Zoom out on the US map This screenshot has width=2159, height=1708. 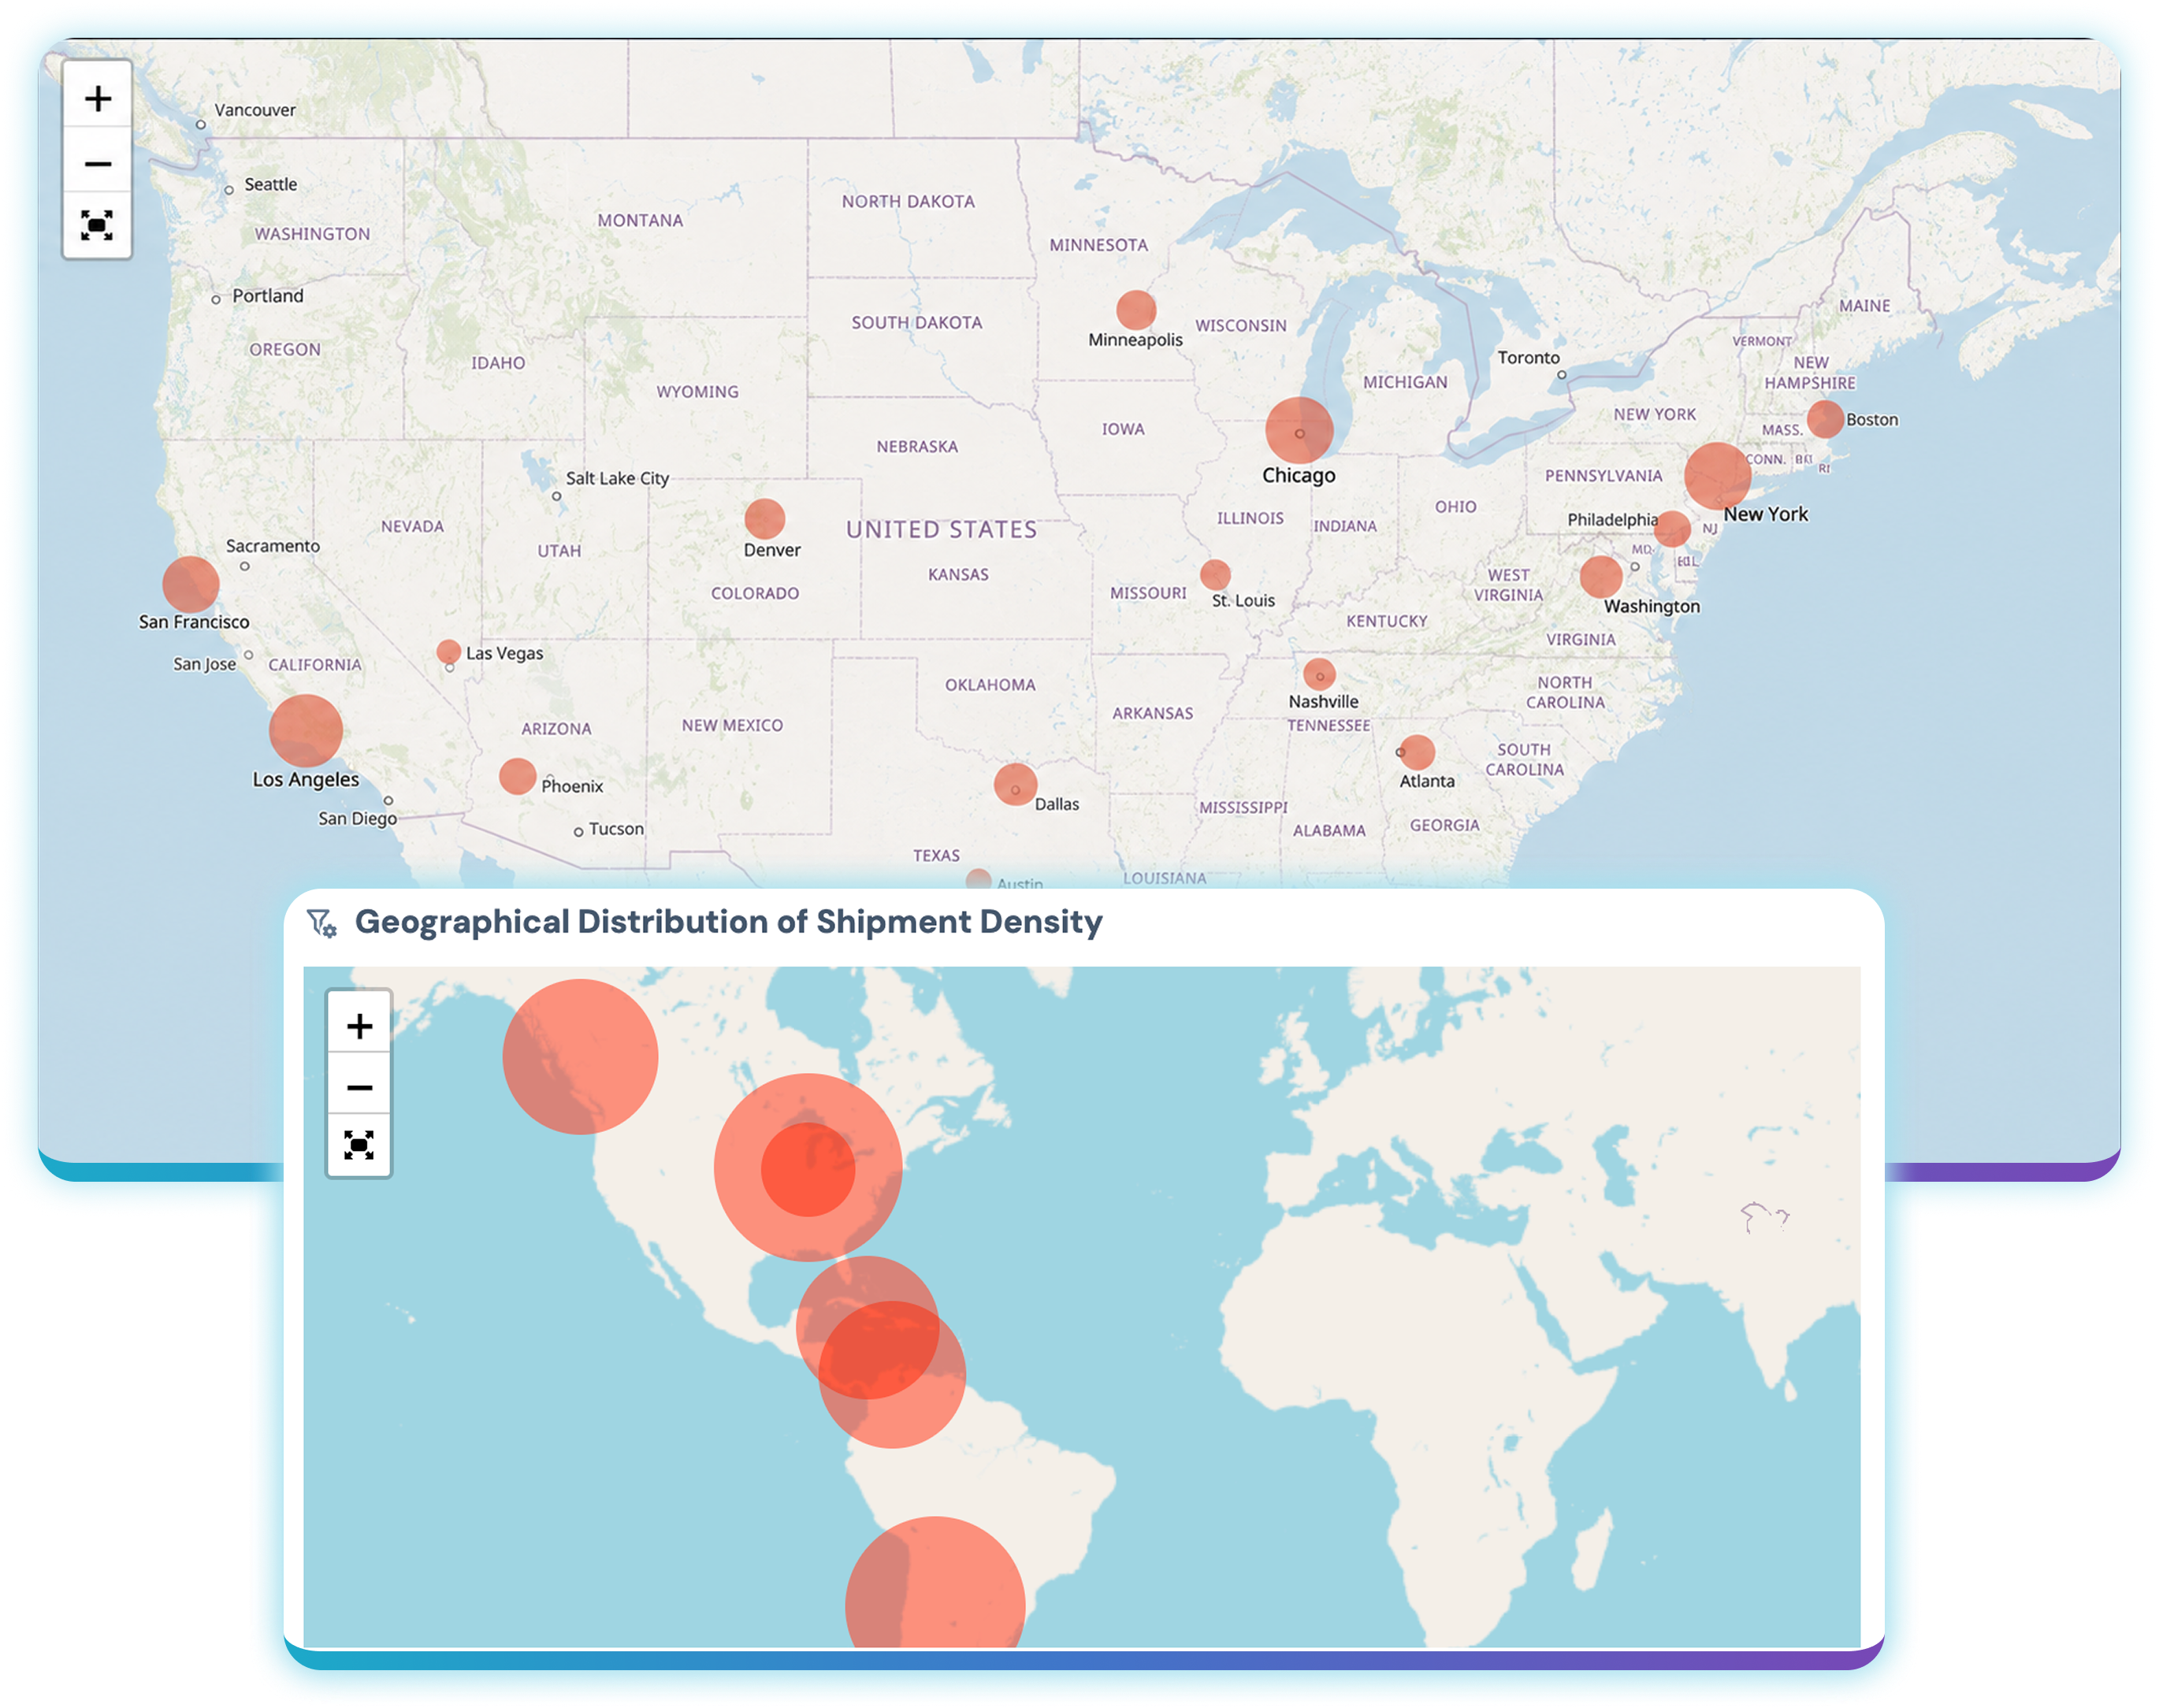97,162
